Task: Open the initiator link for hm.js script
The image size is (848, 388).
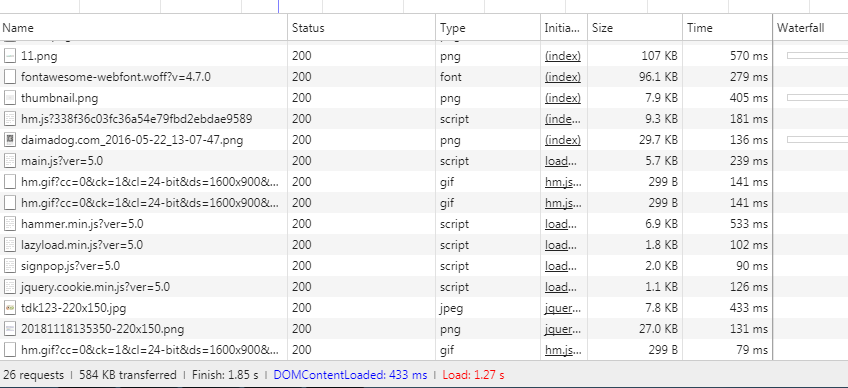Action: 563,119
